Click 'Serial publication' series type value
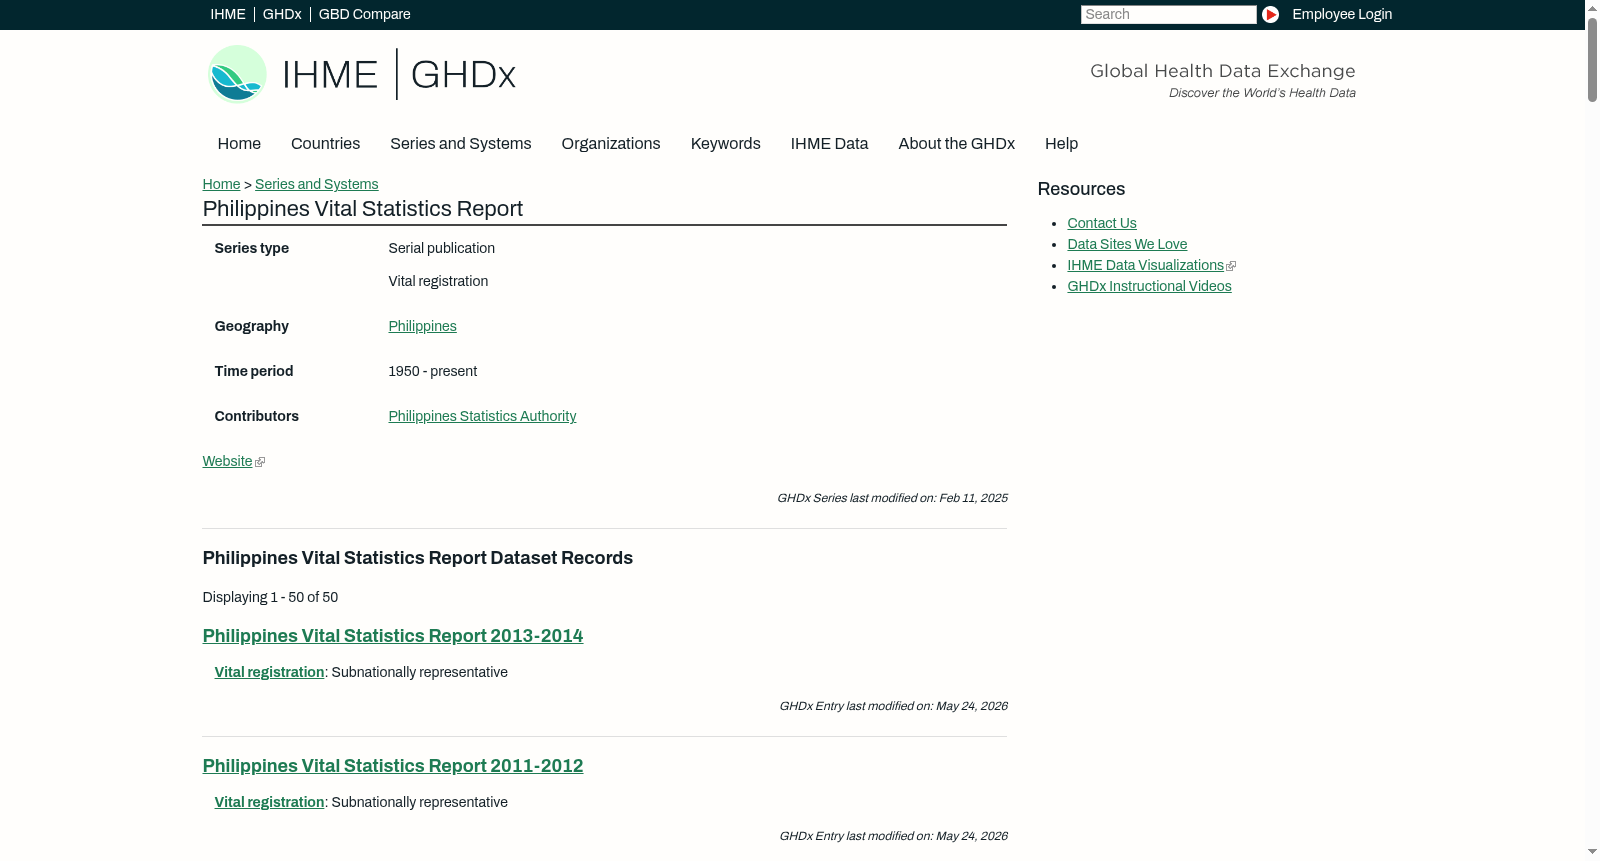This screenshot has width=1600, height=861. click(441, 248)
